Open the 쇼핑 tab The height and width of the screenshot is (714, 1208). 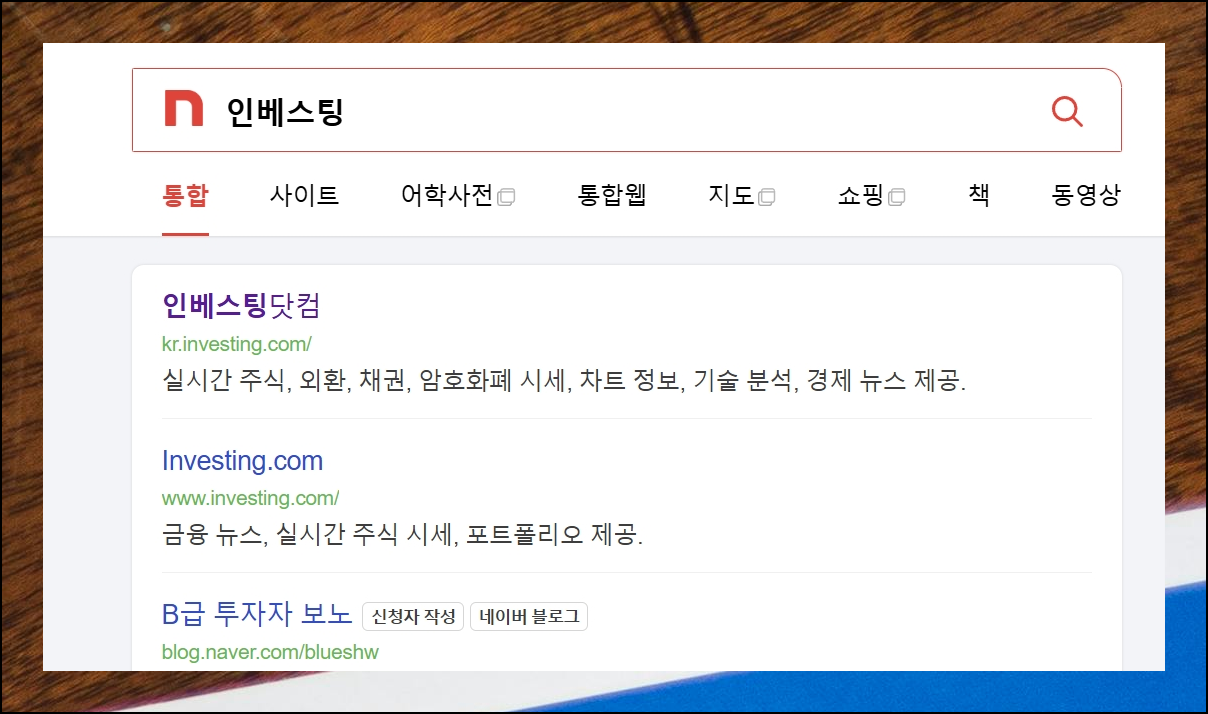[861, 196]
